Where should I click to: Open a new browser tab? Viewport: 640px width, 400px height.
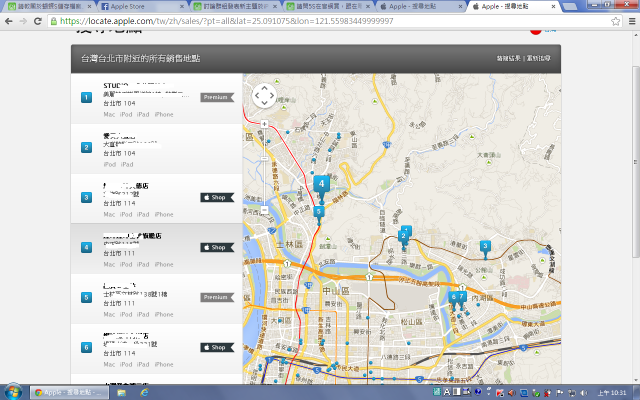click(570, 7)
